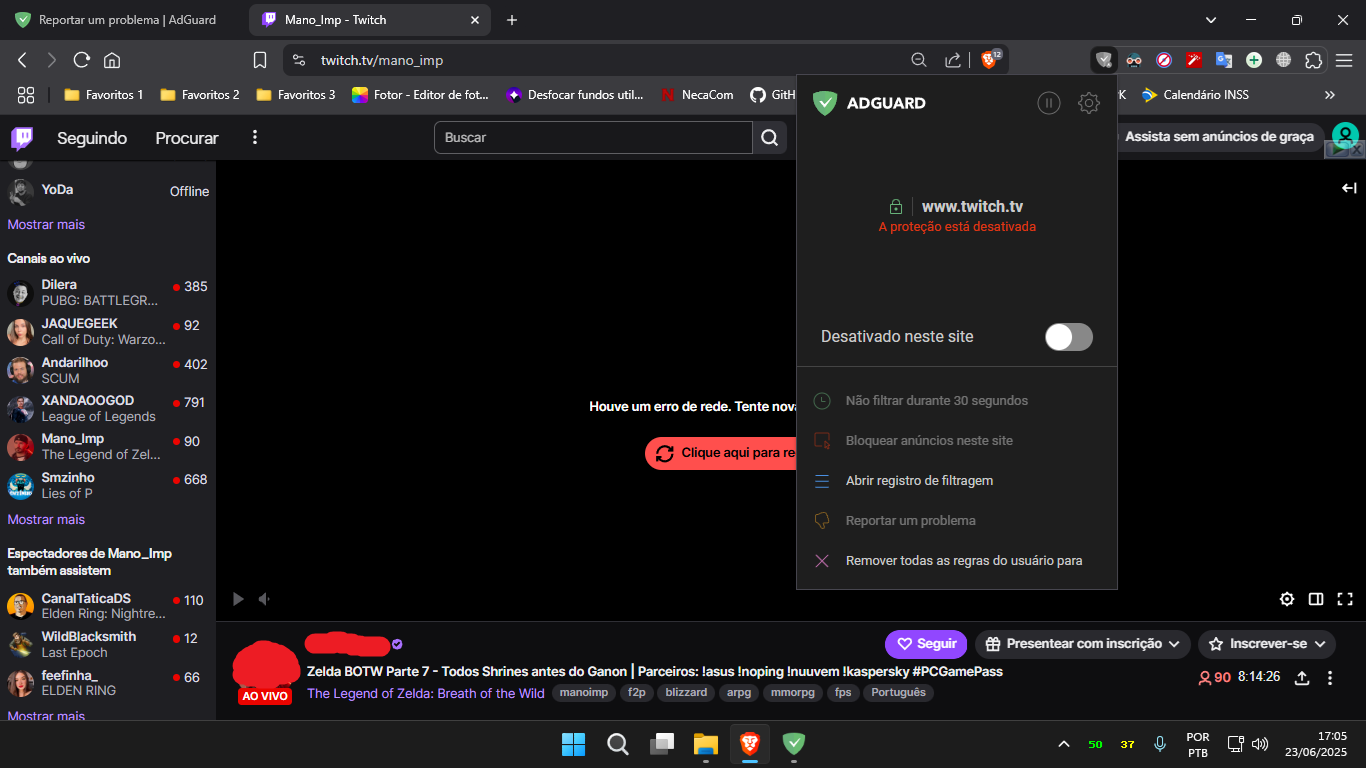Open the browser extensions puzzle icon

(x=1313, y=60)
